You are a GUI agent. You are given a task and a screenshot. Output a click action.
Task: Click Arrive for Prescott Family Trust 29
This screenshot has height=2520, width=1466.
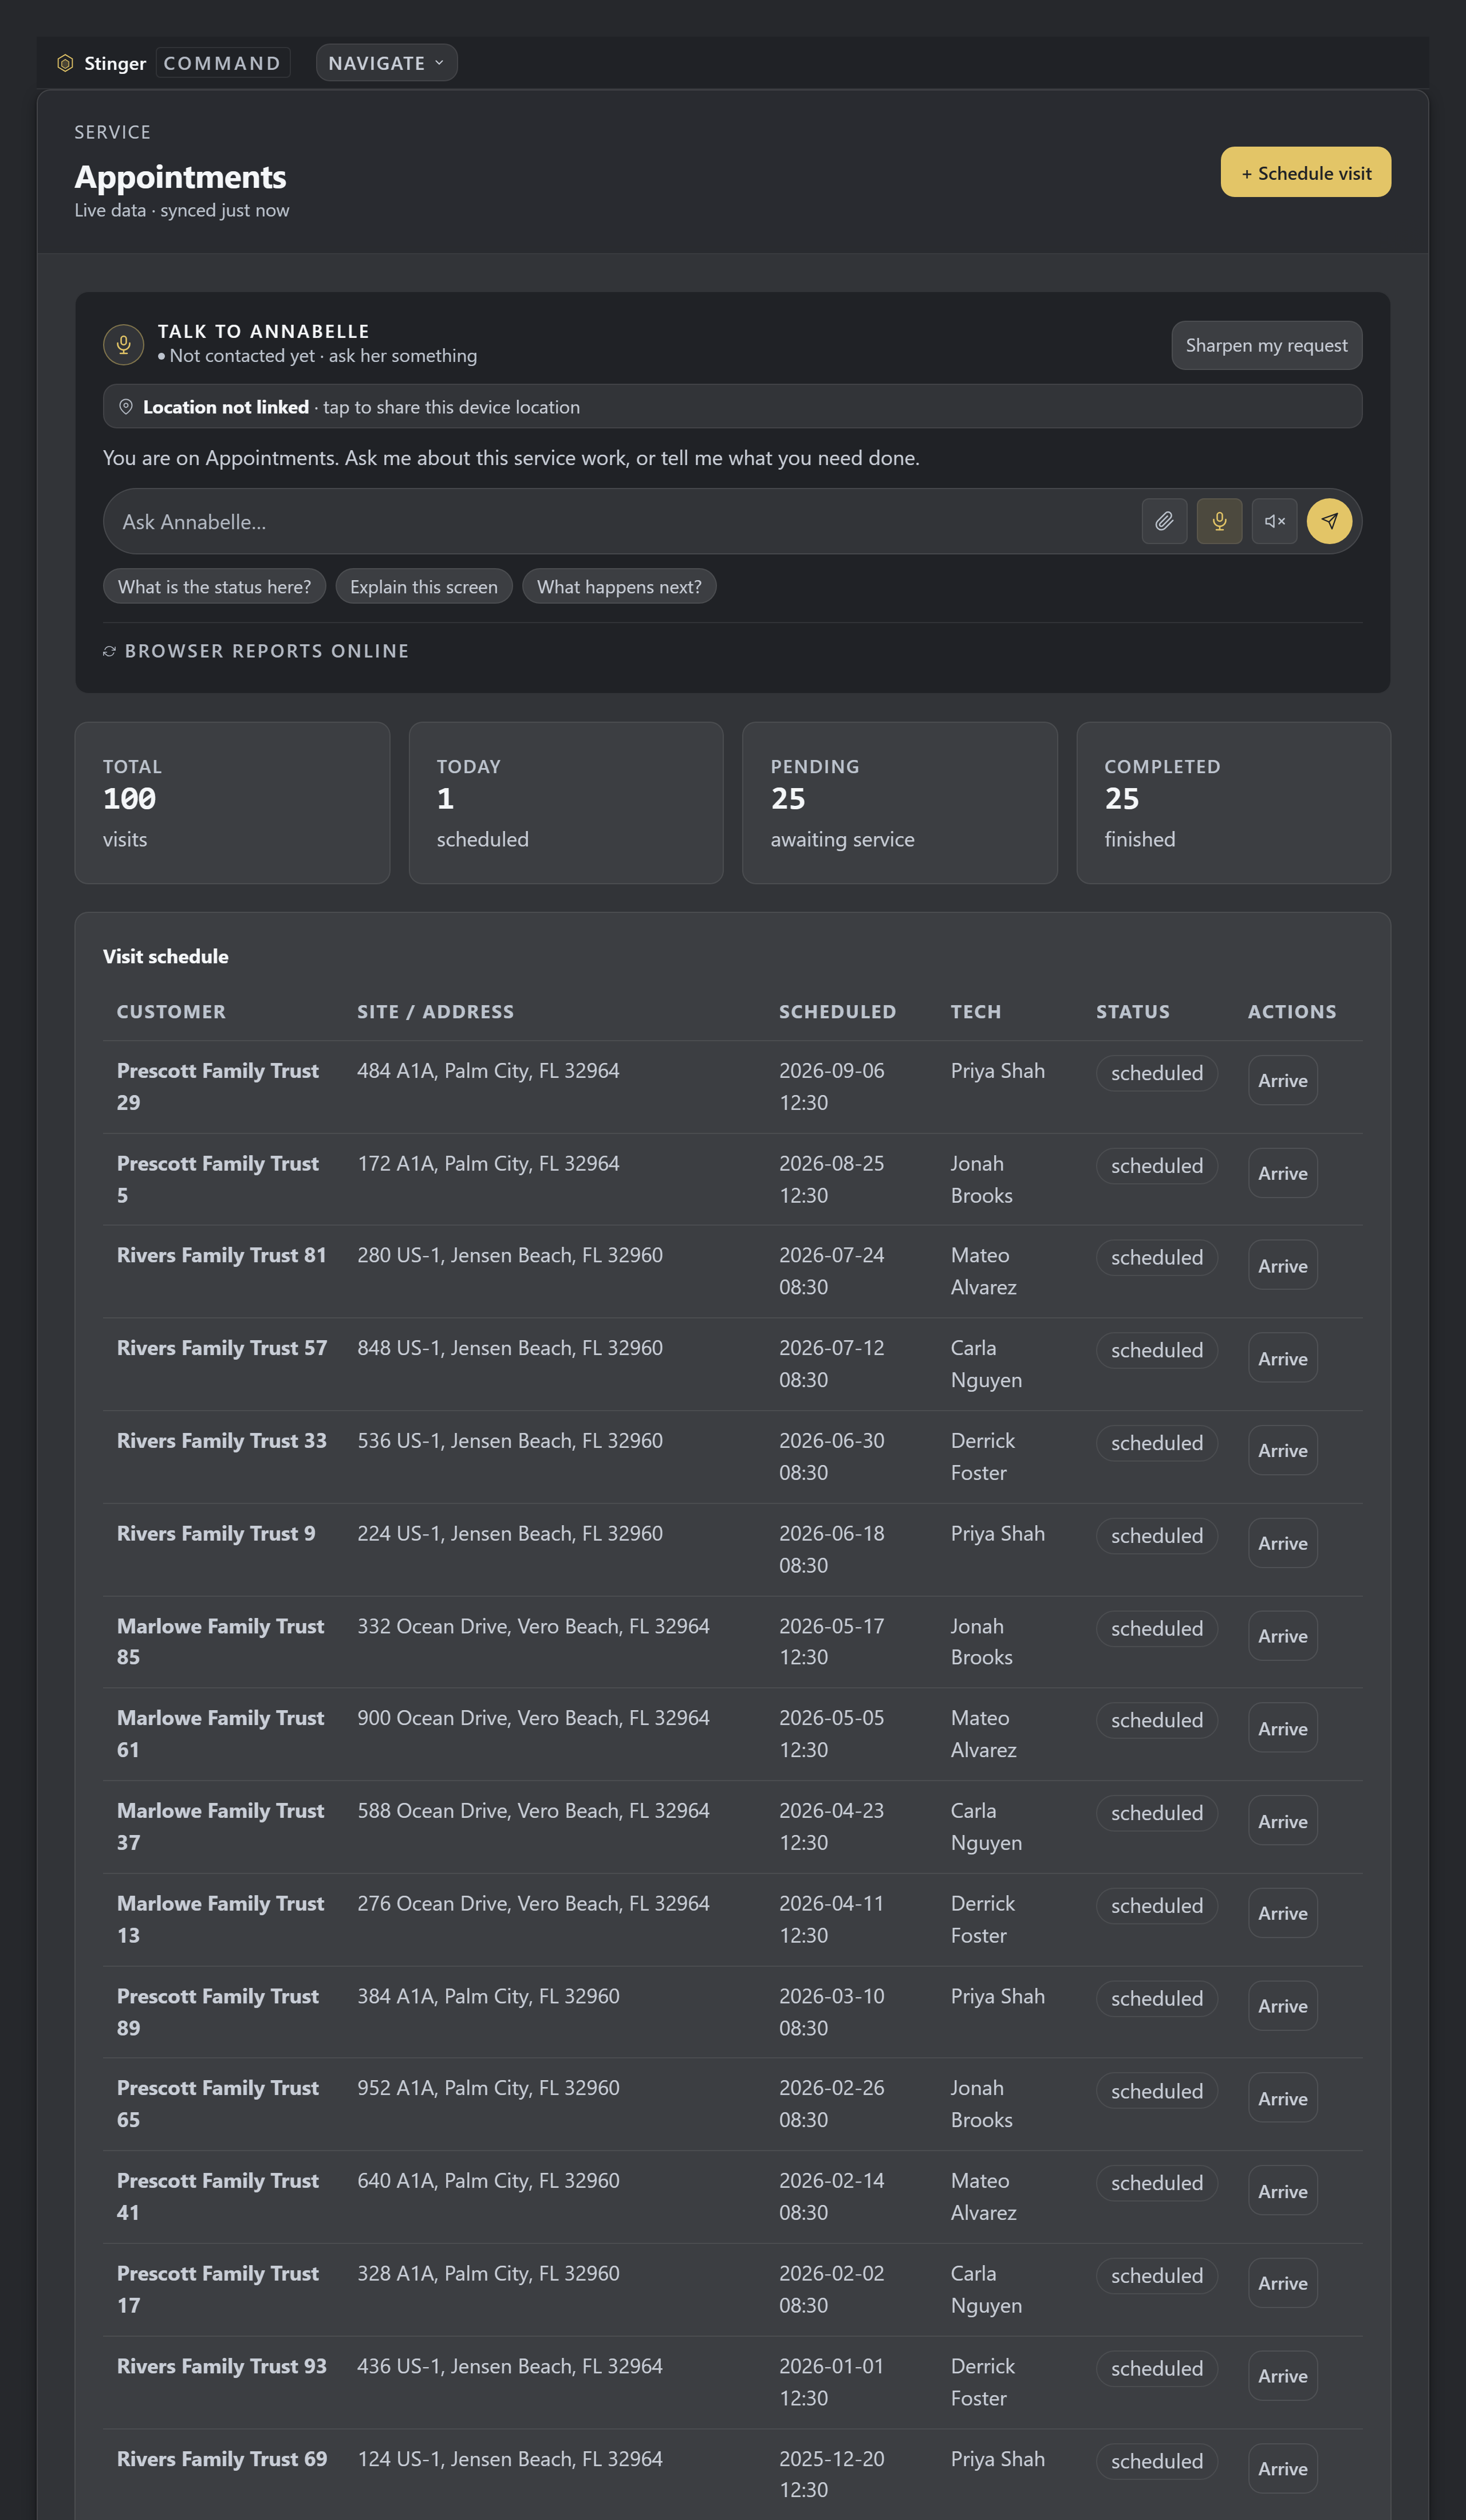pyautogui.click(x=1283, y=1080)
